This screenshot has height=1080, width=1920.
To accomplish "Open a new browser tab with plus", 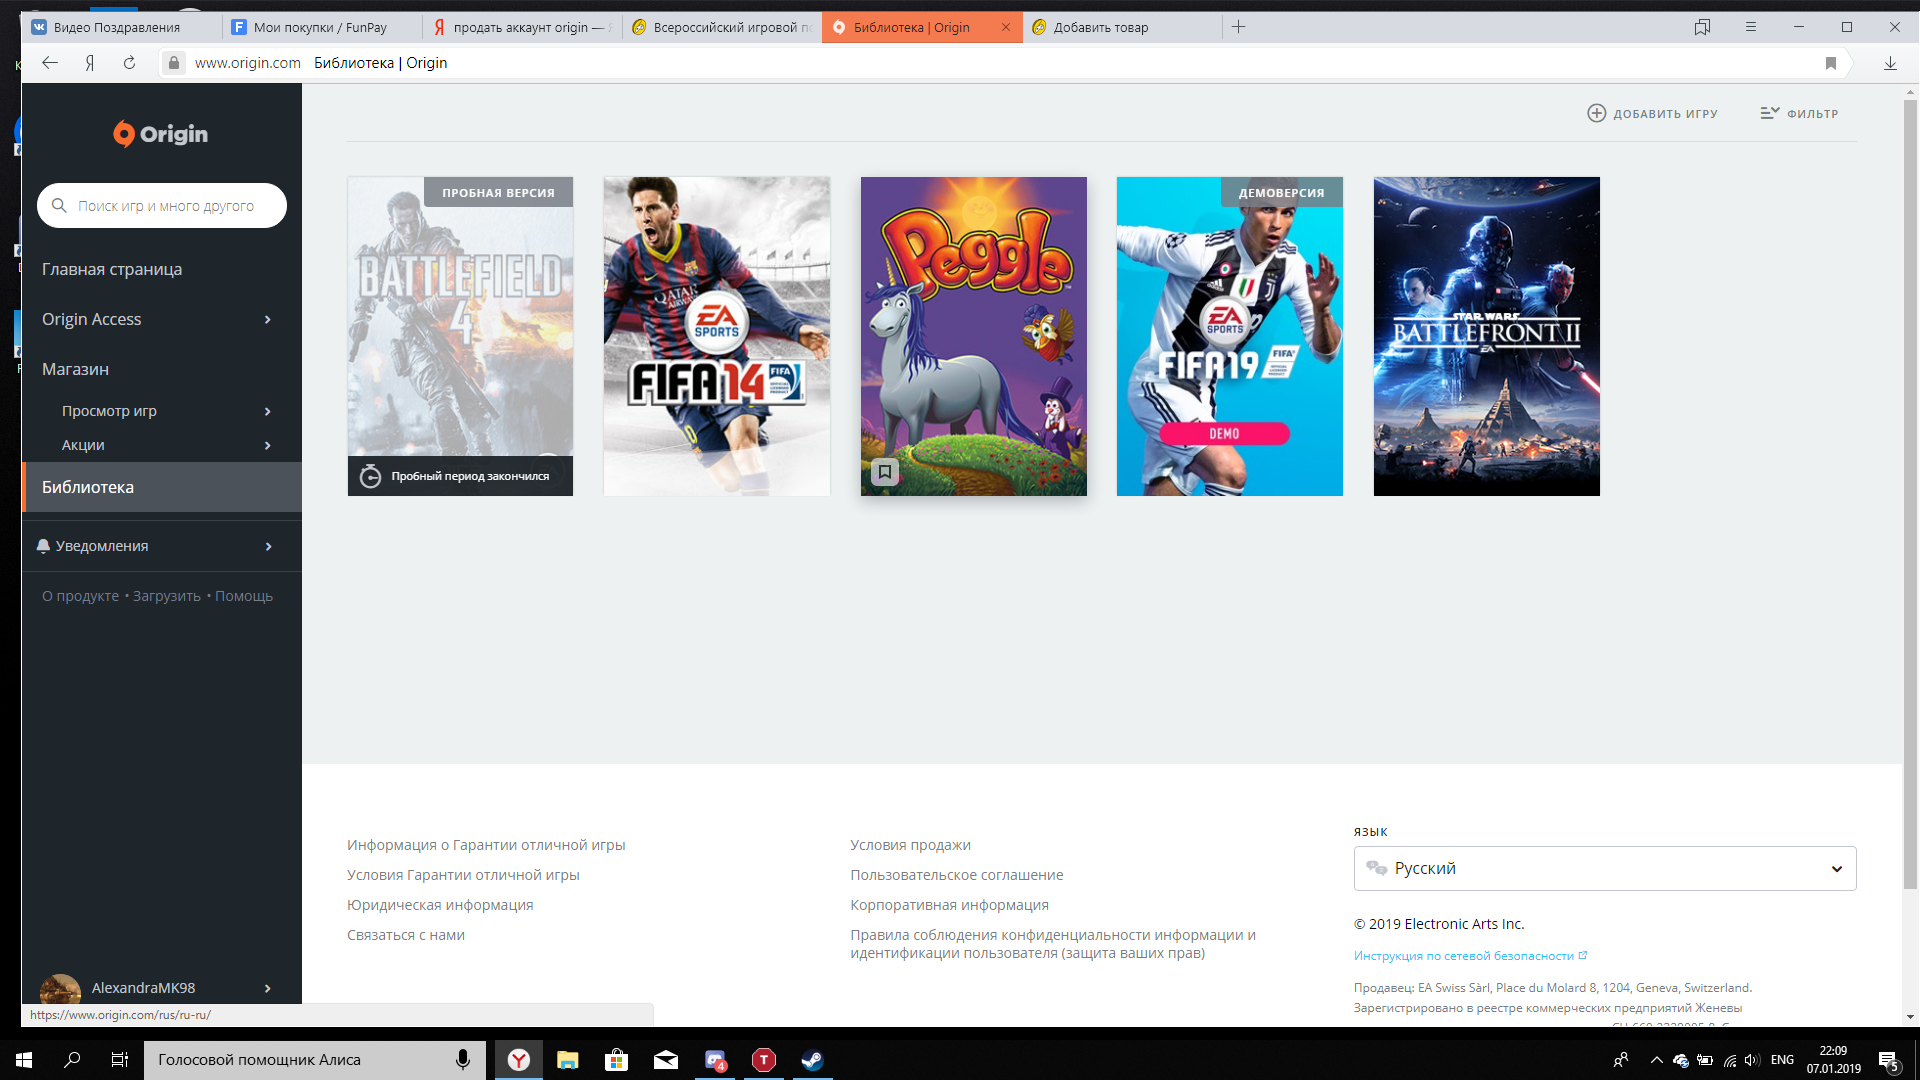I will click(1238, 27).
